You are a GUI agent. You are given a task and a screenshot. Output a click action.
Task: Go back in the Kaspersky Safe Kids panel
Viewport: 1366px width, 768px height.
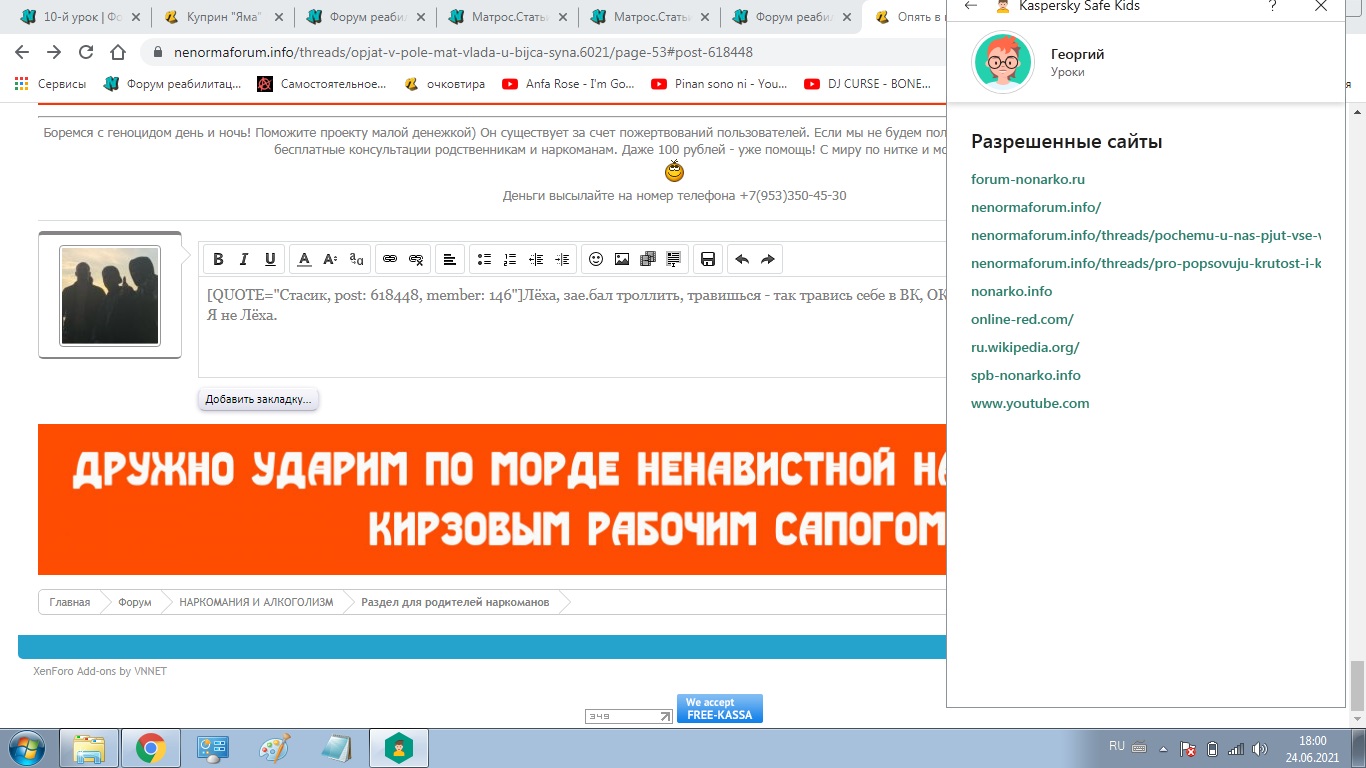coord(970,6)
